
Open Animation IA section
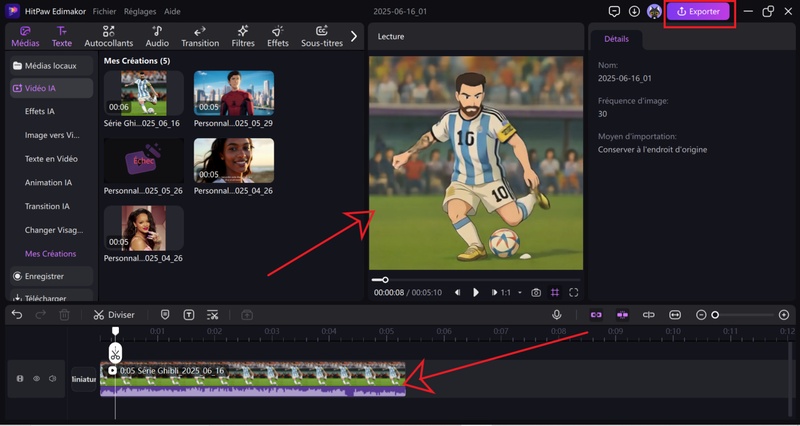coord(48,183)
